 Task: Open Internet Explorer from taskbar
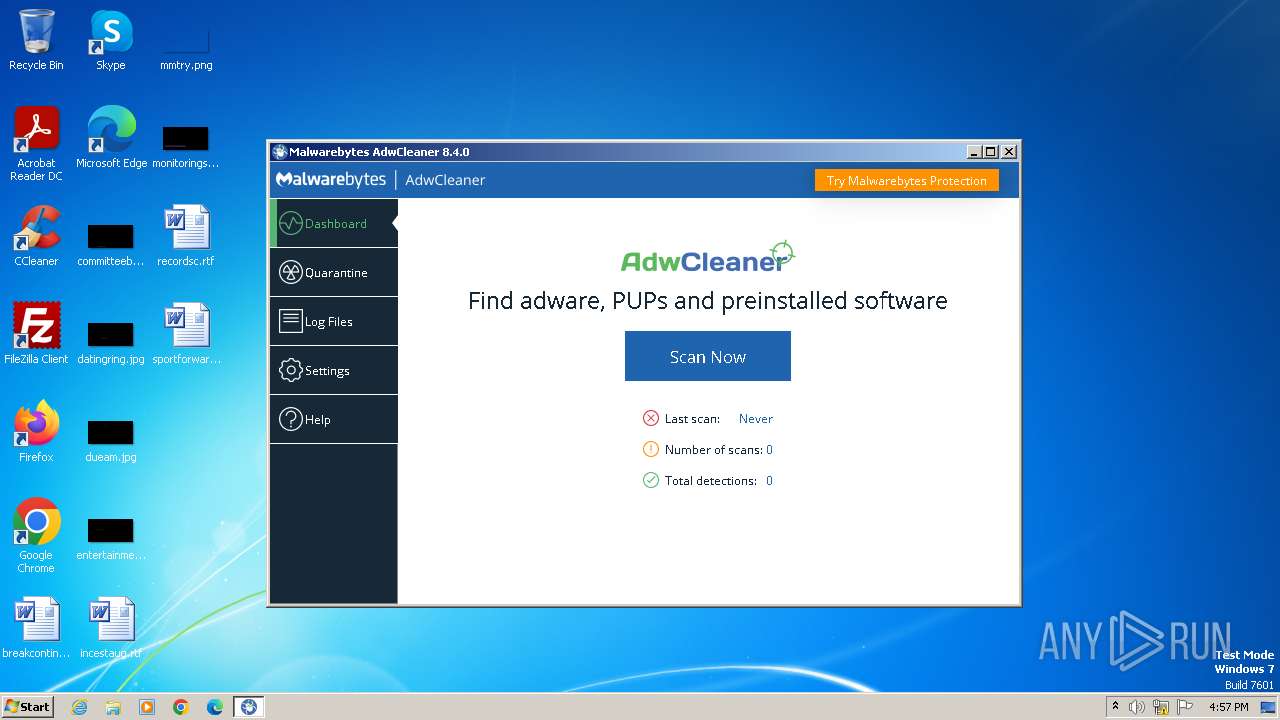tap(79, 707)
